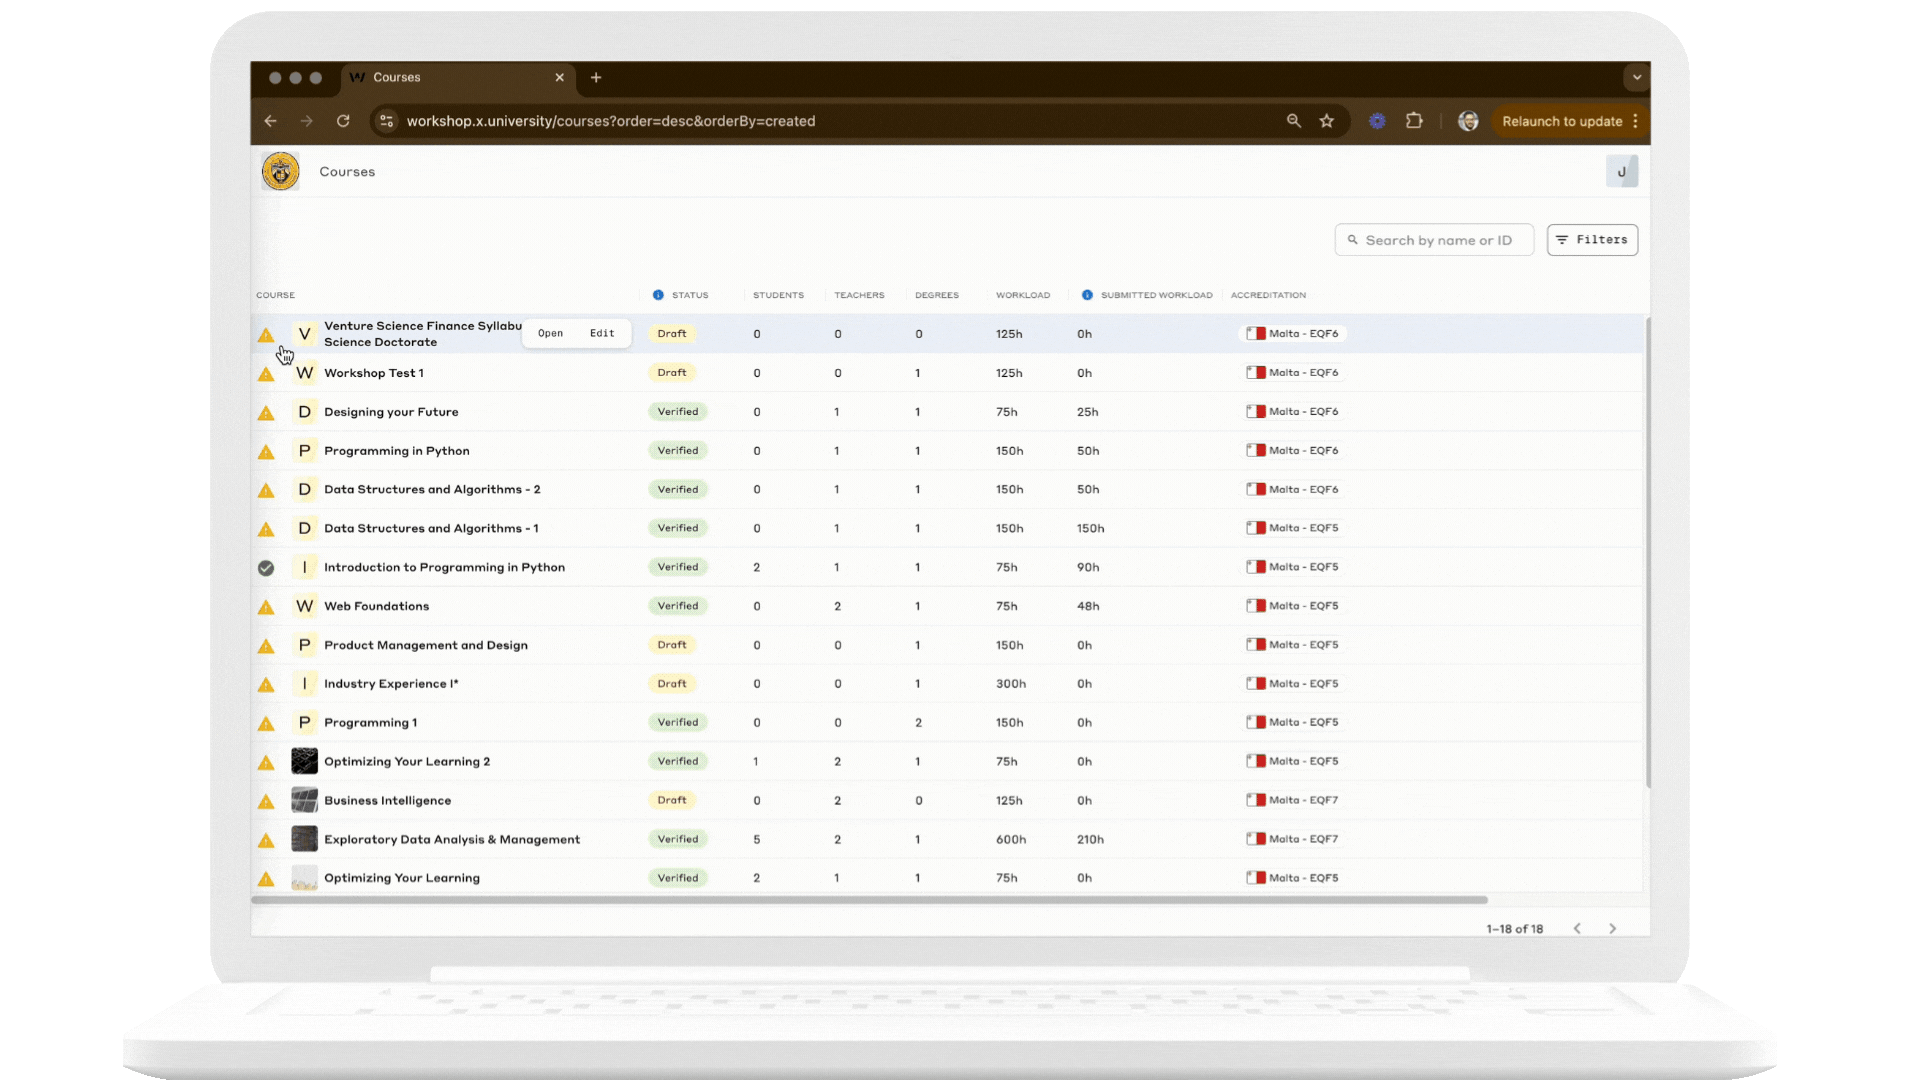Image resolution: width=1920 pixels, height=1080 pixels.
Task: Click the info icon on the Submitted Workload column
Action: click(x=1087, y=295)
